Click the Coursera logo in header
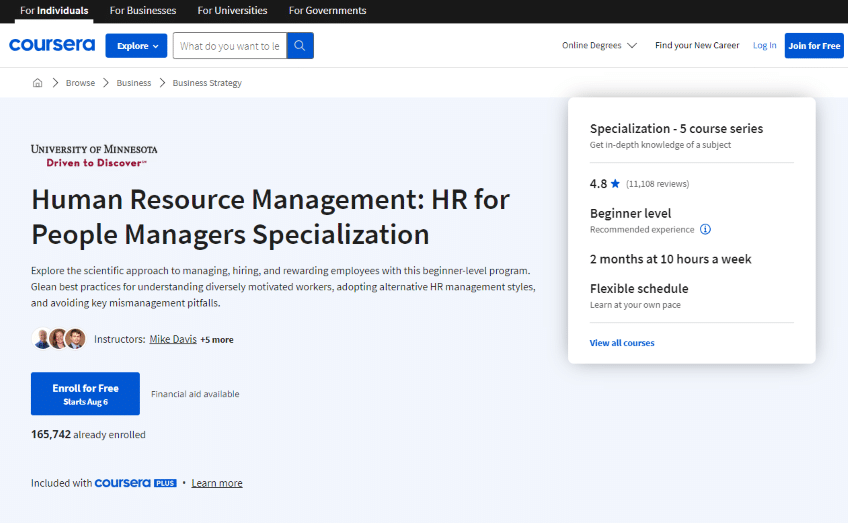The image size is (848, 525). (x=52, y=45)
